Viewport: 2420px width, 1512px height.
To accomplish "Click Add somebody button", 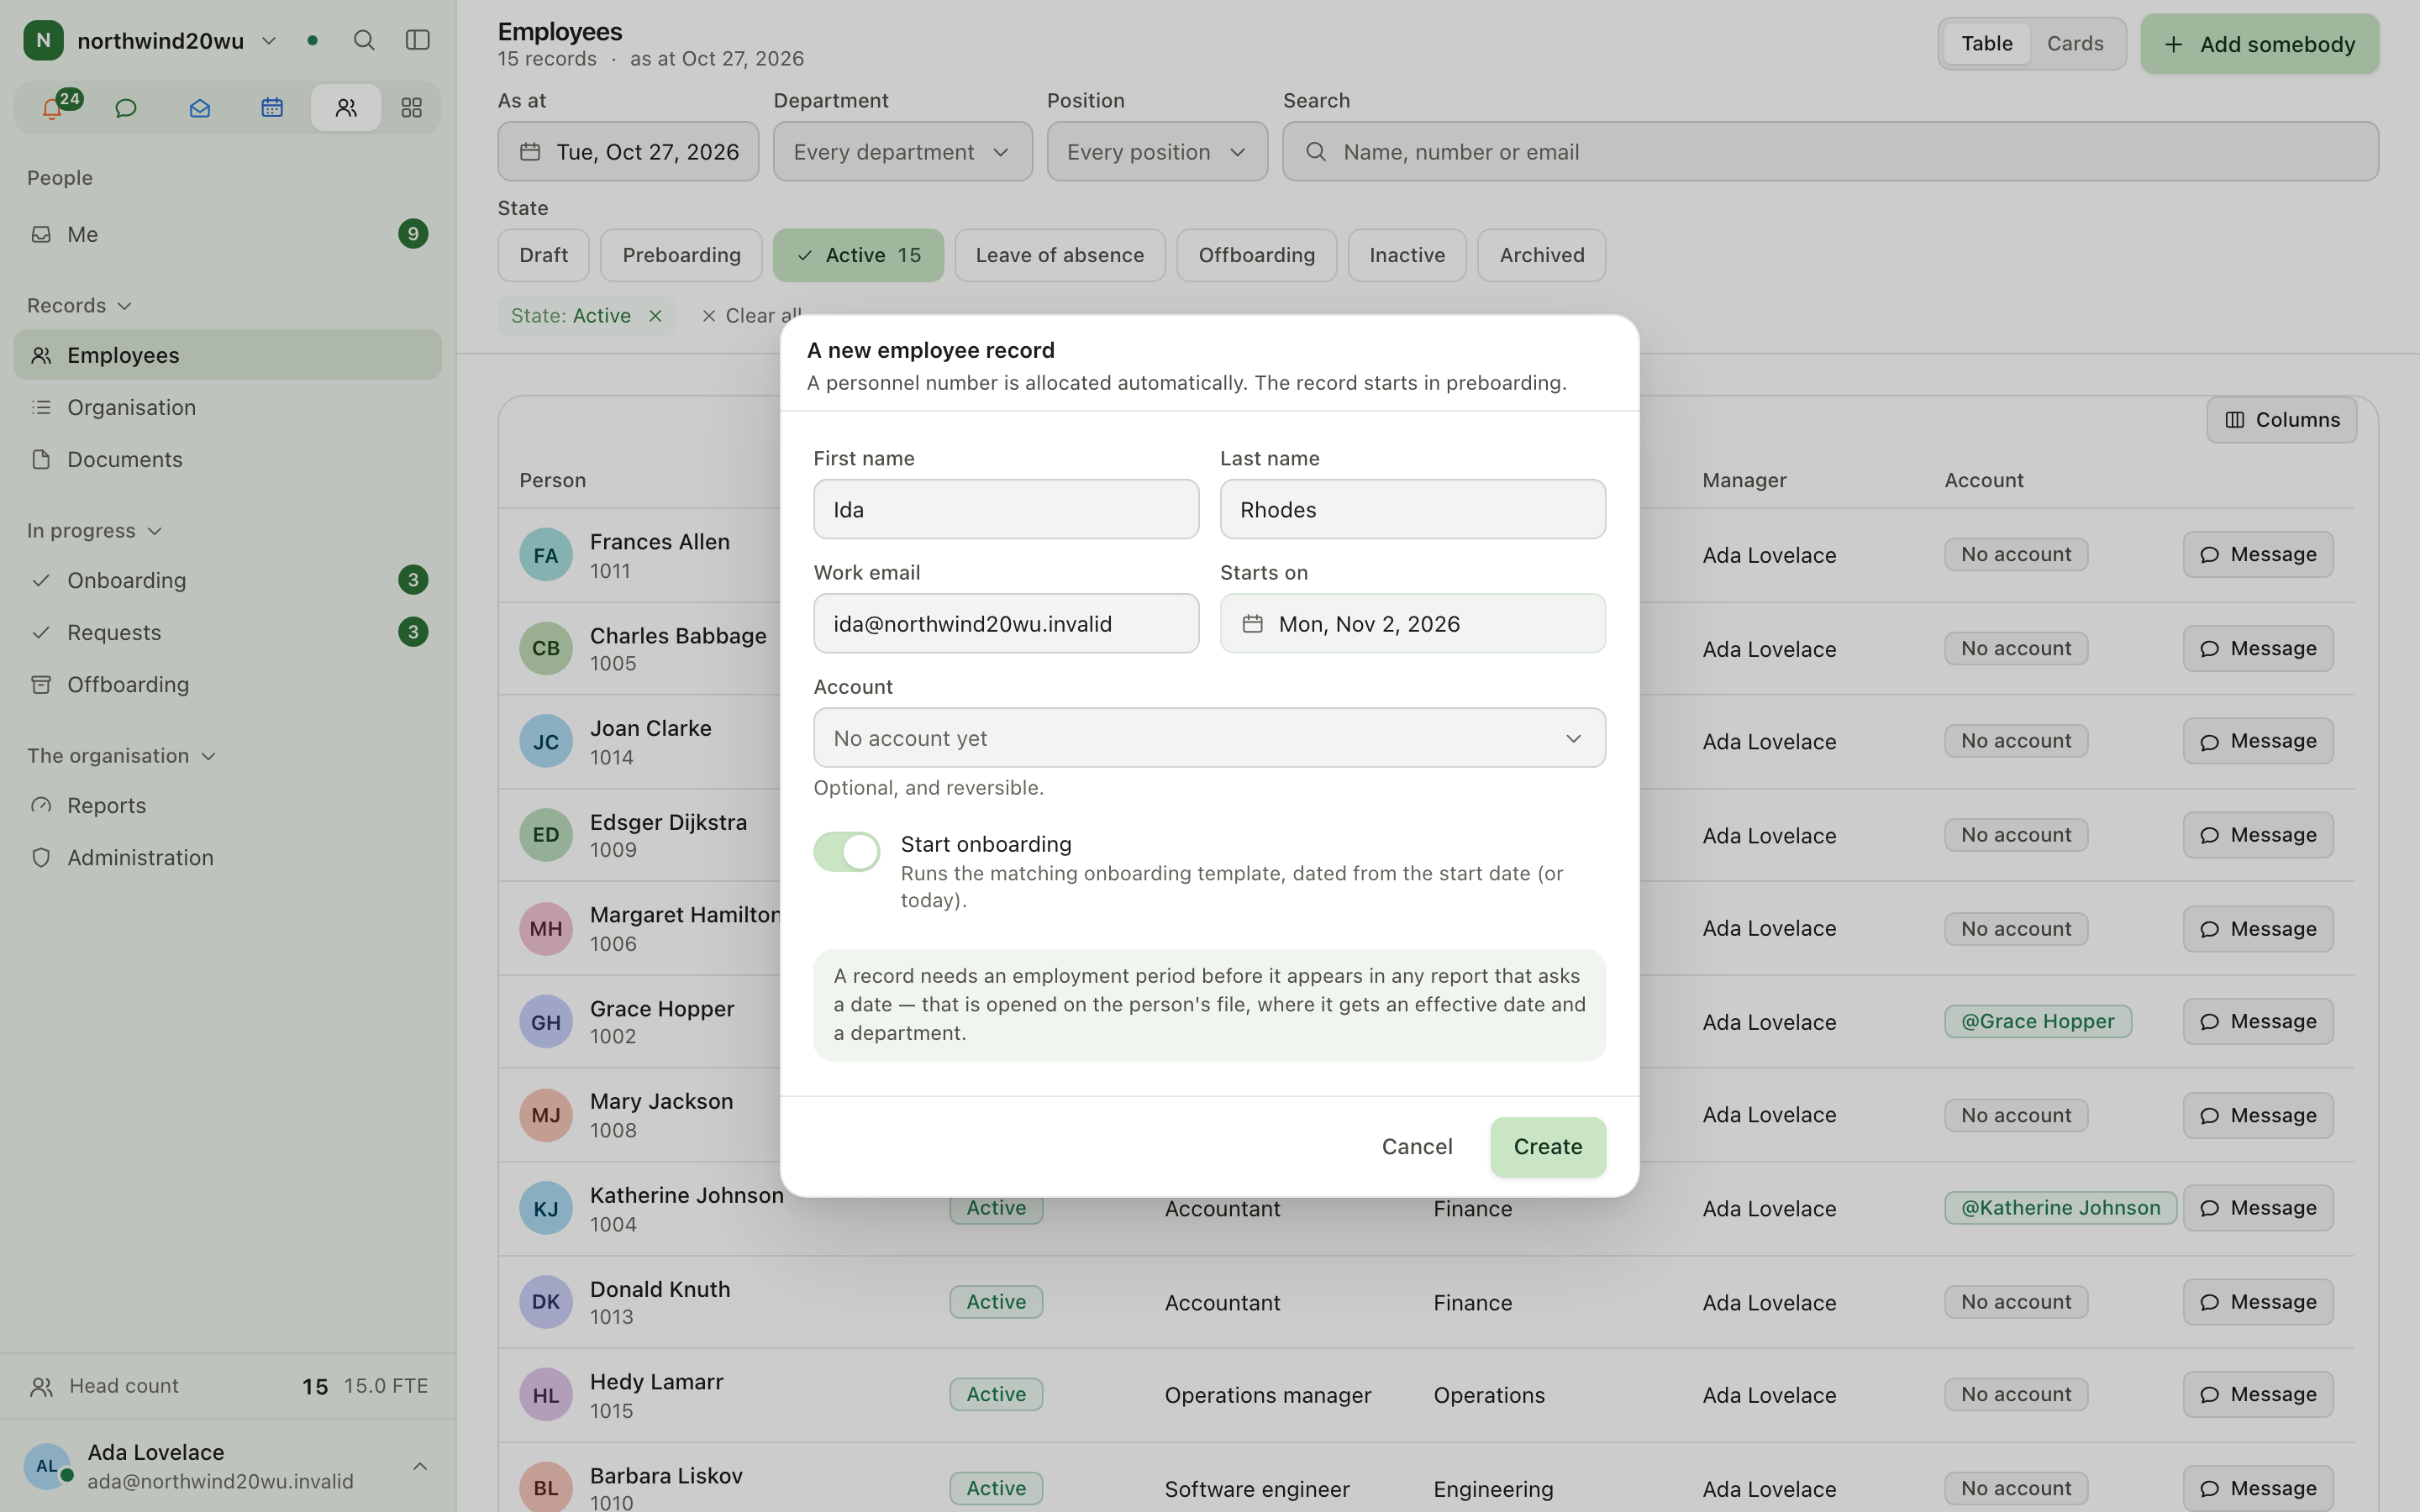I will click(x=2259, y=44).
